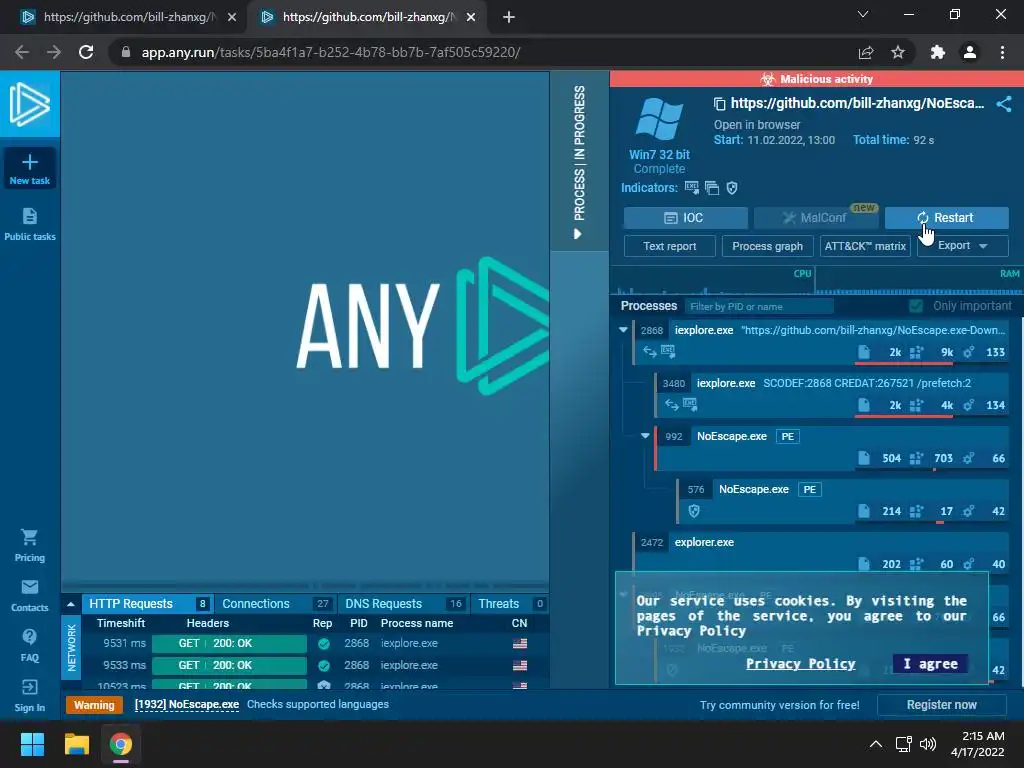1024x768 pixels.
Task: Share the task via share icon
Action: click(x=1004, y=104)
